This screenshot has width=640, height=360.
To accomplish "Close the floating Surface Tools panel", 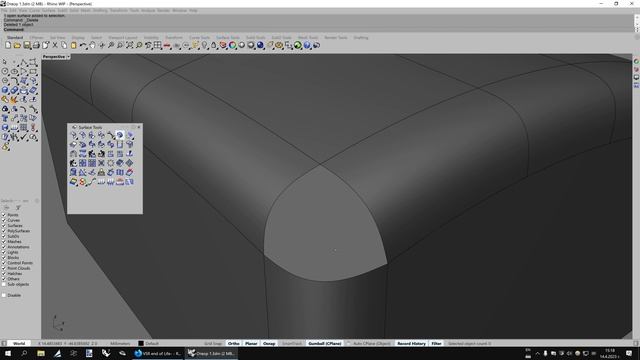I will point(139,127).
